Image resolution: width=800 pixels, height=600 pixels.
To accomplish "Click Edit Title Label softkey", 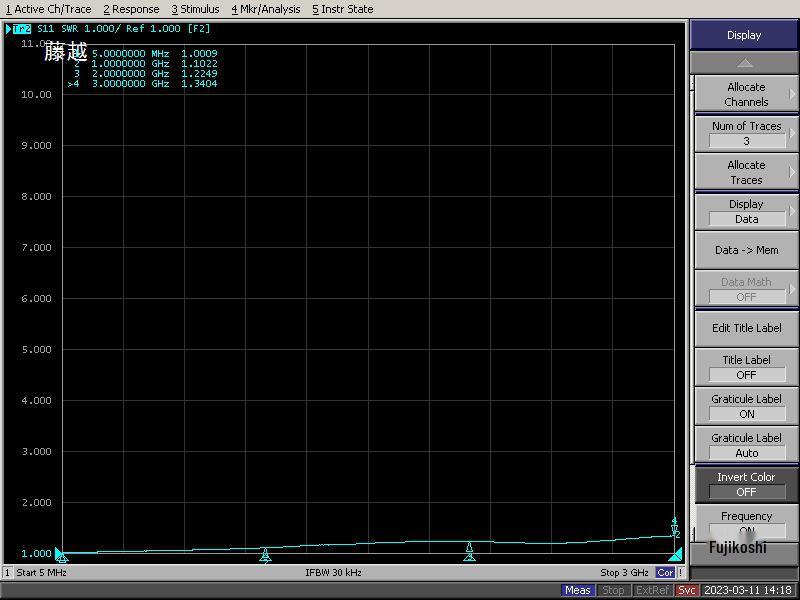I will 746,328.
